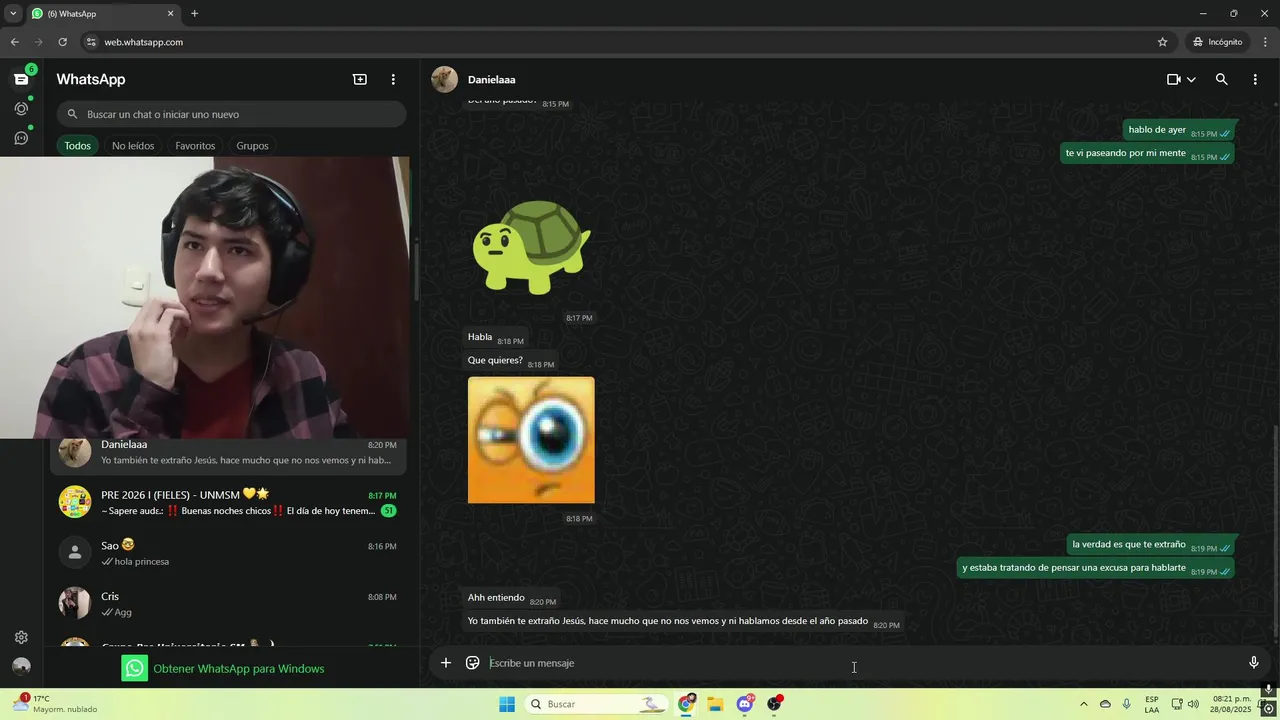Open the emoji and sticker picker
Image resolution: width=1280 pixels, height=720 pixels.
pos(473,663)
